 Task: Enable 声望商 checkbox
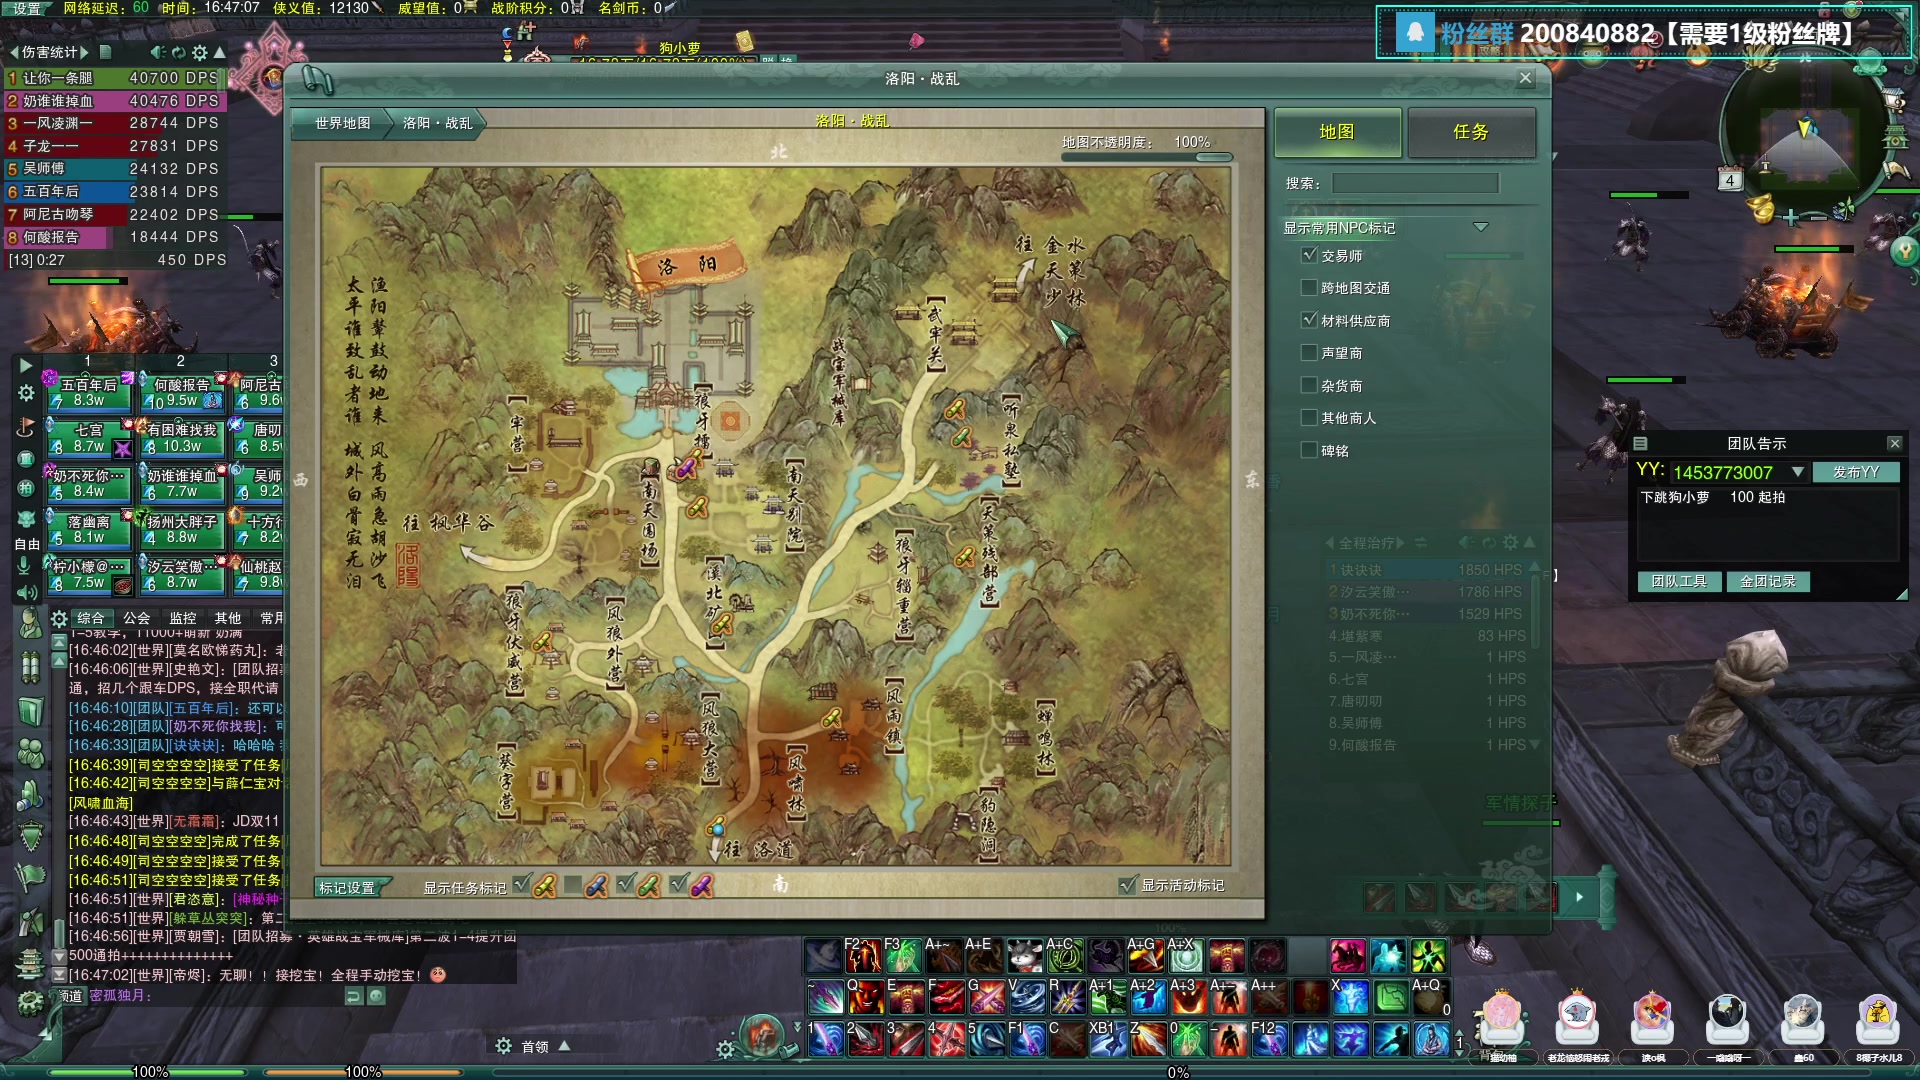[1309, 352]
